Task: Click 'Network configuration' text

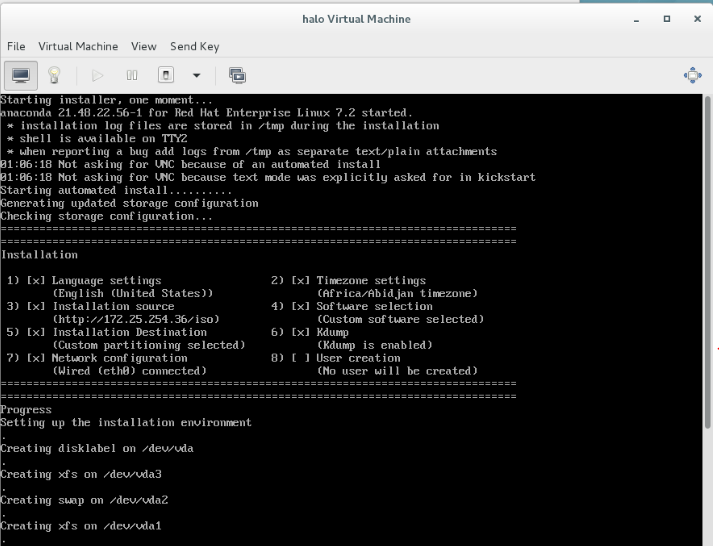Action: click(x=120, y=358)
